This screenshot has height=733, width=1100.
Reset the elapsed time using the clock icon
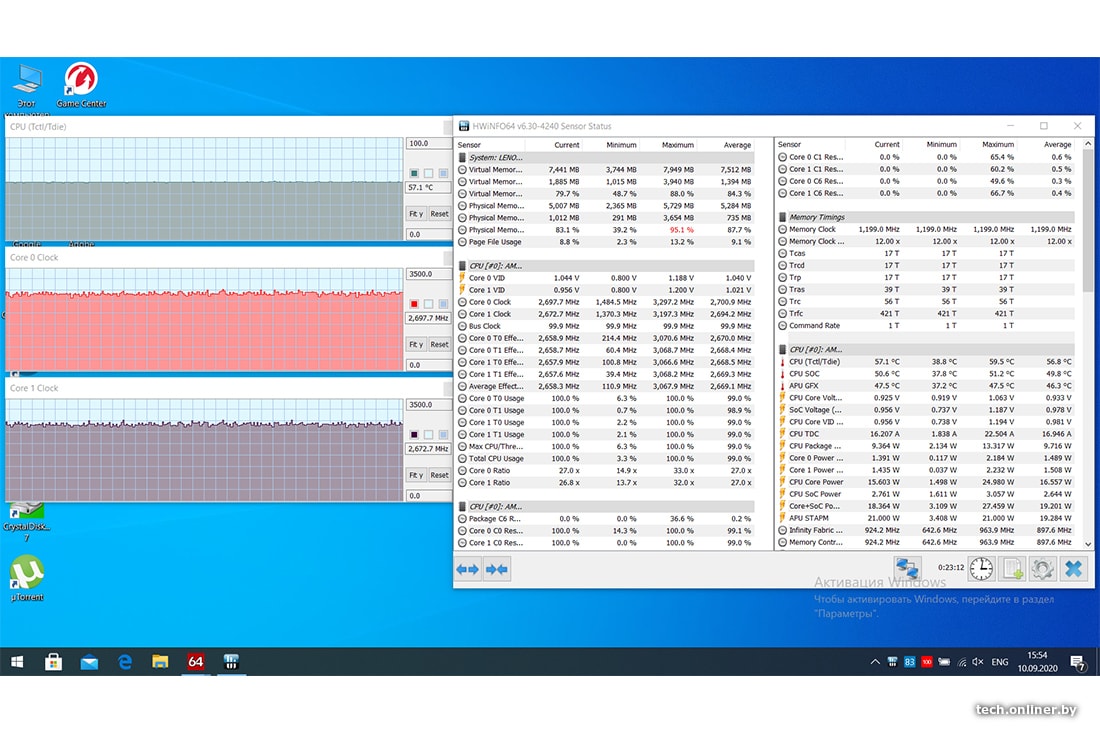[x=981, y=569]
